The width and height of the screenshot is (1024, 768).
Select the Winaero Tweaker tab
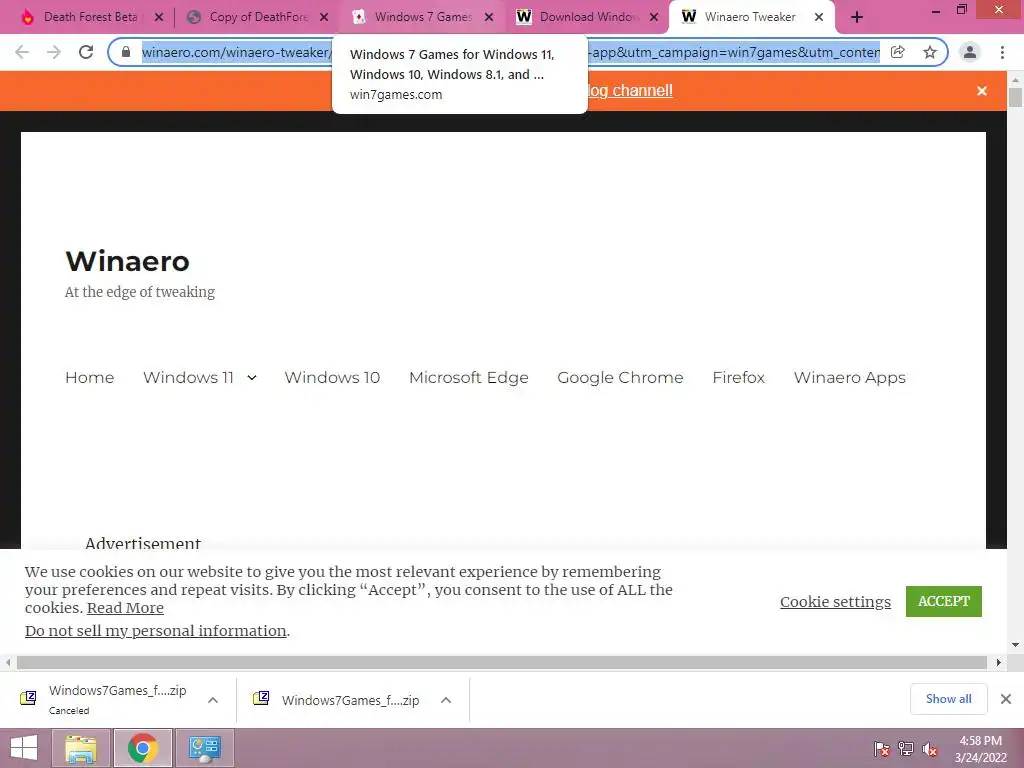[x=751, y=18]
